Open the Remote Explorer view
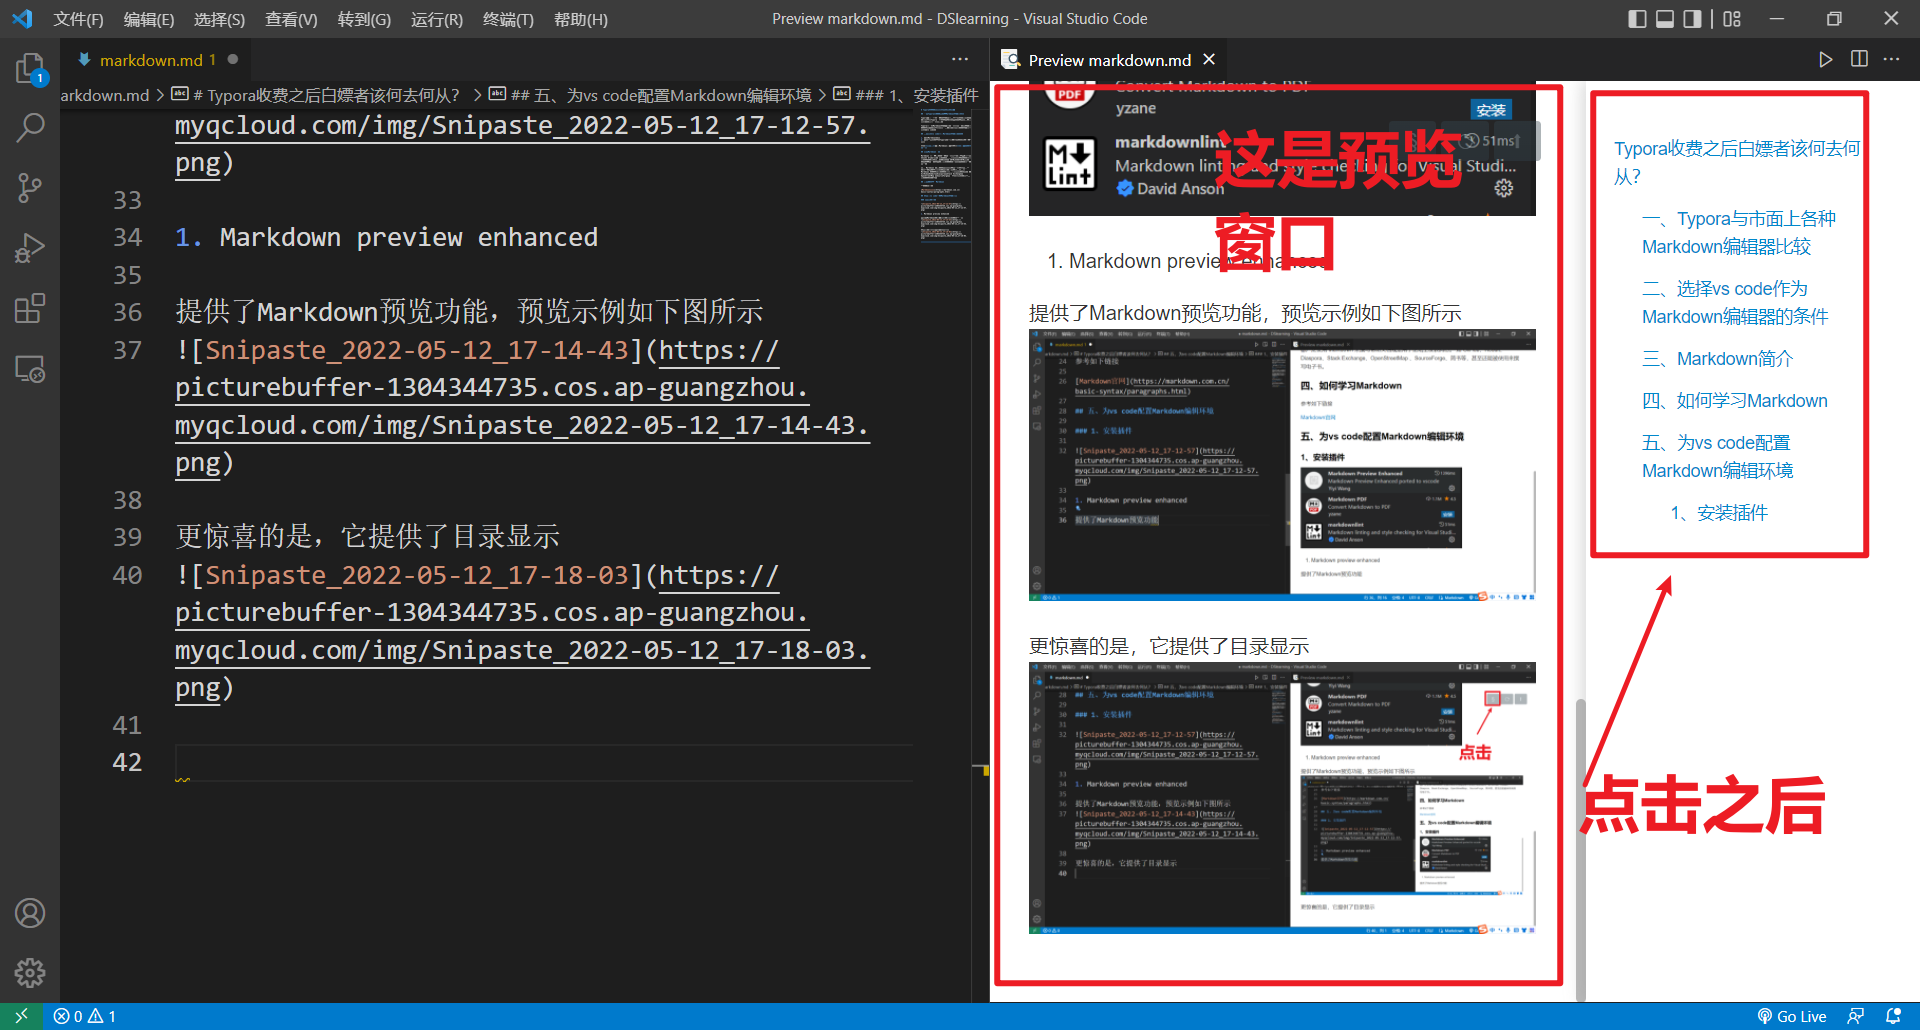The width and height of the screenshot is (1920, 1030). tap(30, 369)
